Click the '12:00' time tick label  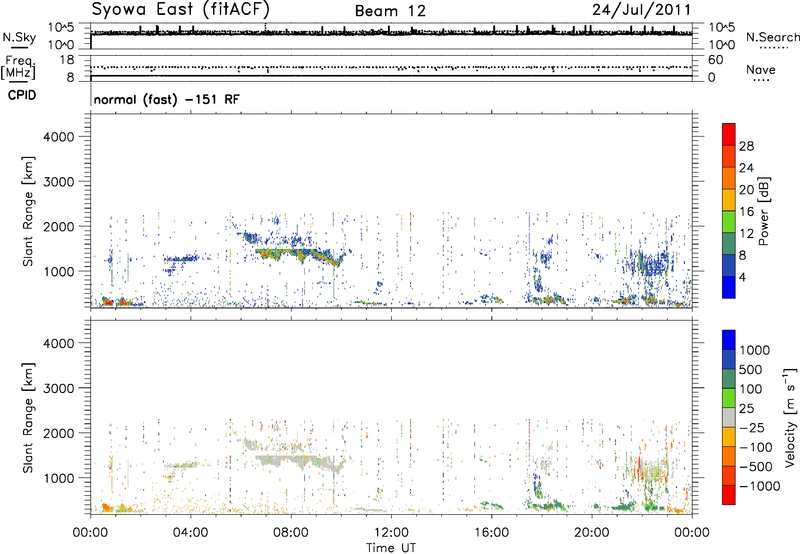click(x=391, y=533)
